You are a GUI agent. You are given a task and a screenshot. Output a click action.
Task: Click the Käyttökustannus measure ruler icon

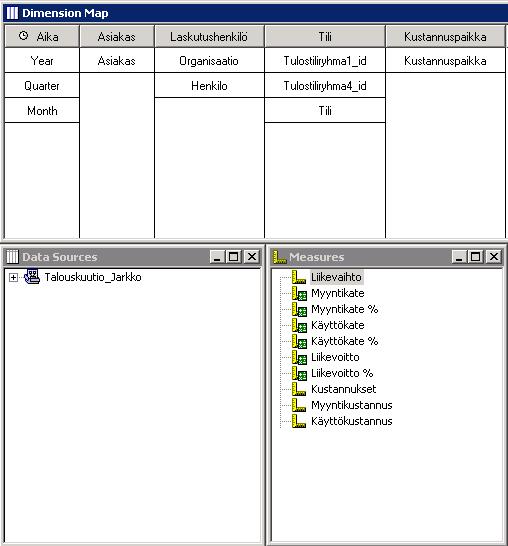pyautogui.click(x=299, y=421)
